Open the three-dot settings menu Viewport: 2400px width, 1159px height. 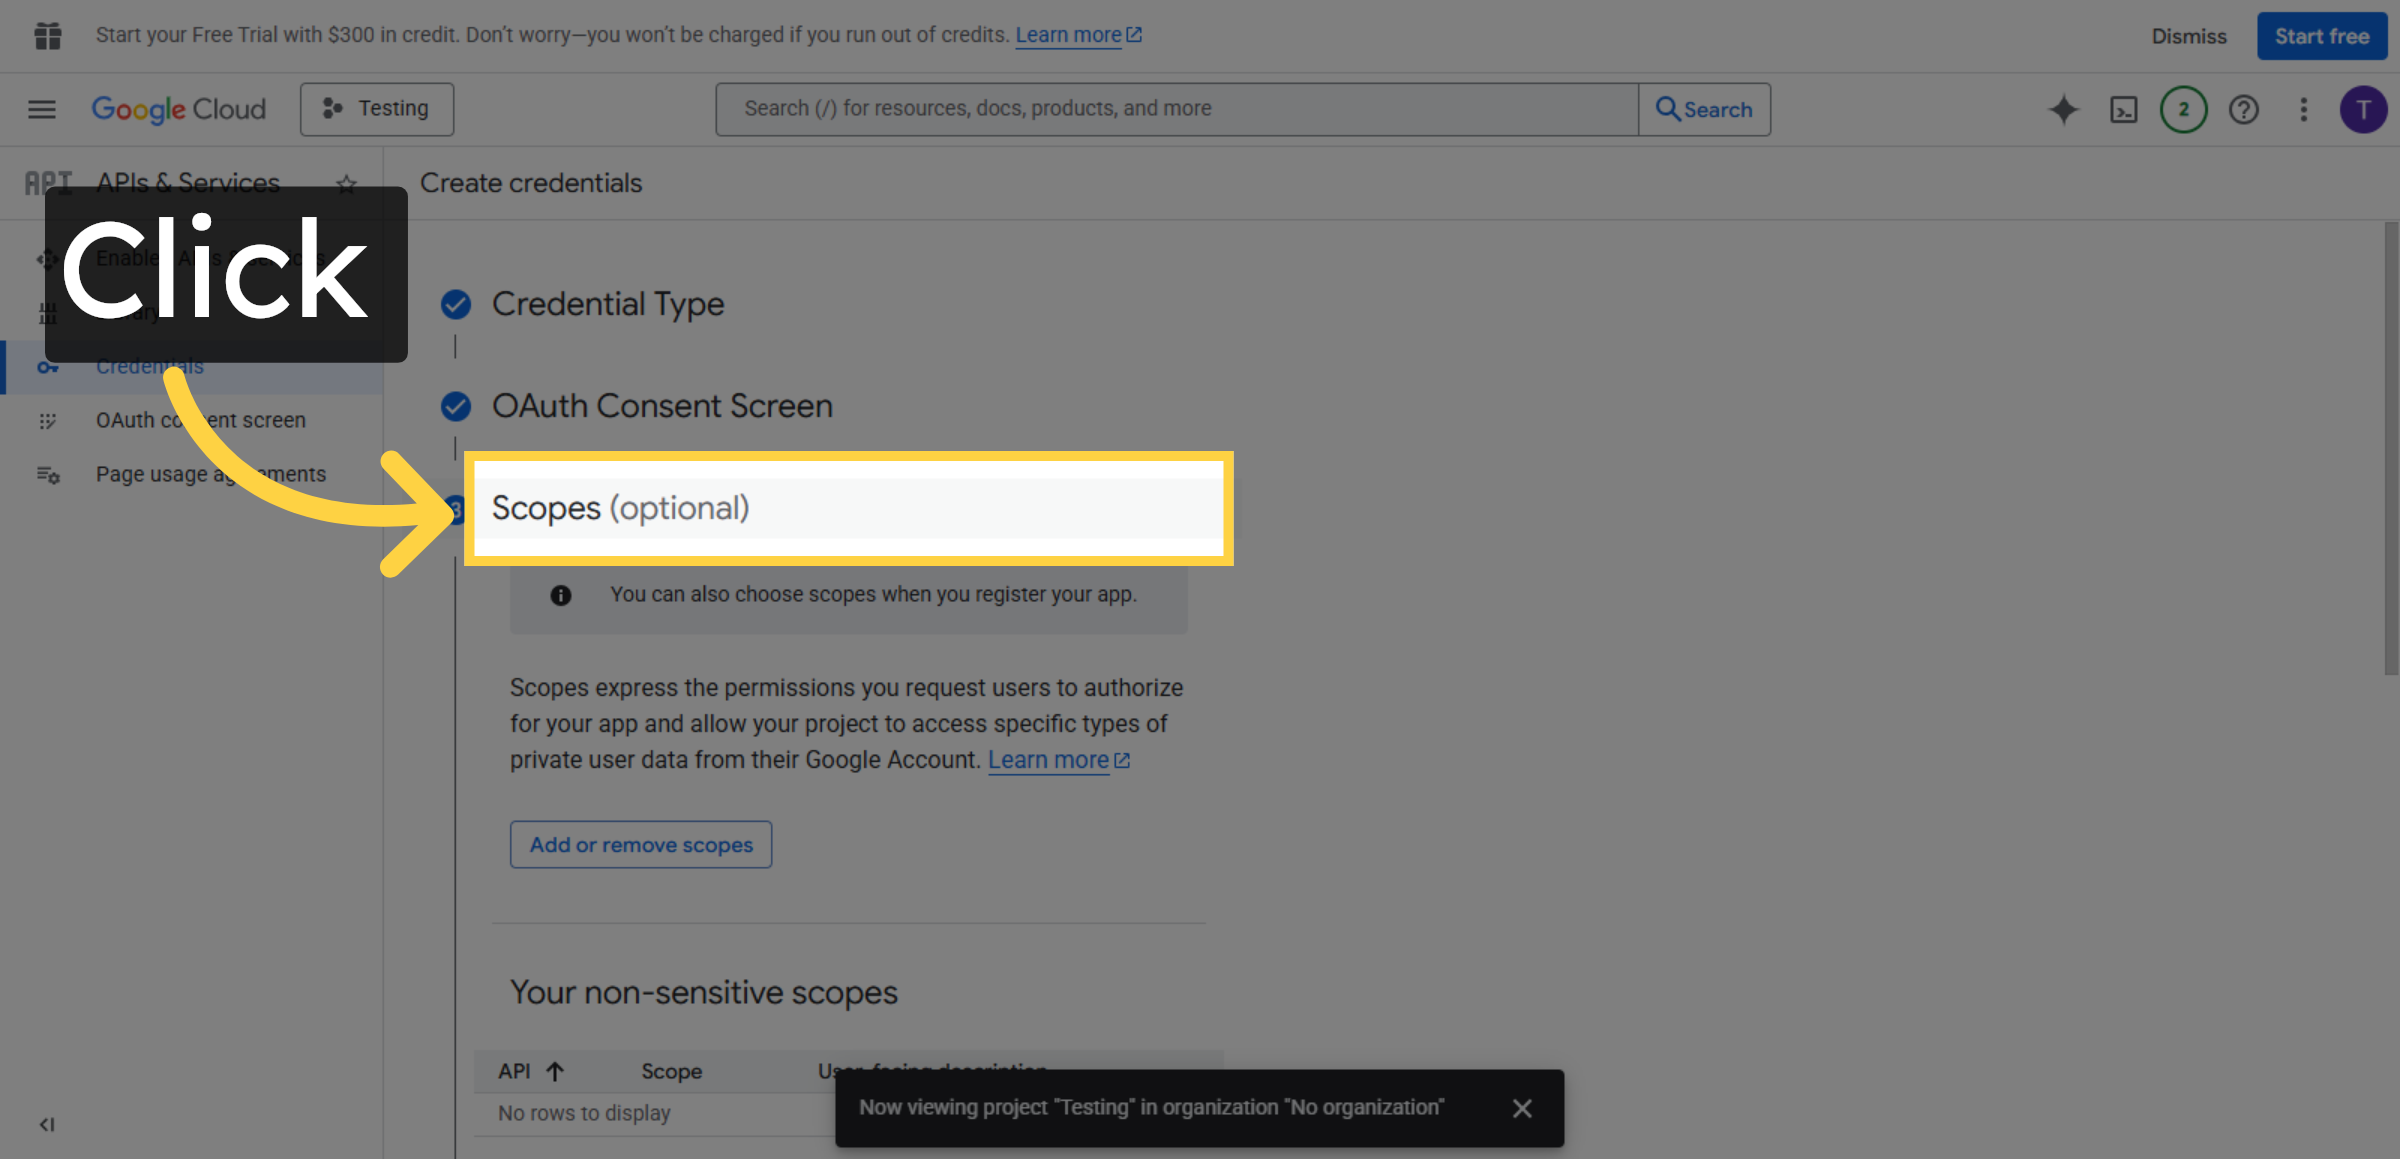2304,109
